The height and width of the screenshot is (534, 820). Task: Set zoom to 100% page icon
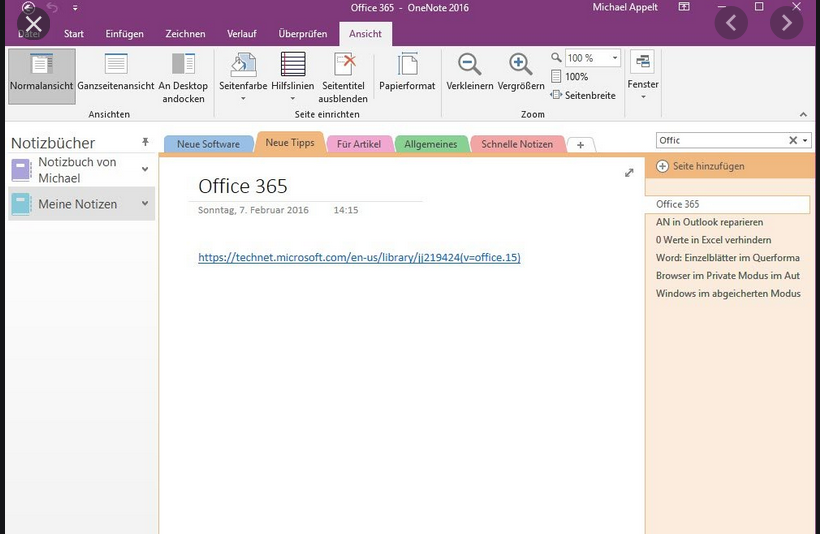[556, 76]
